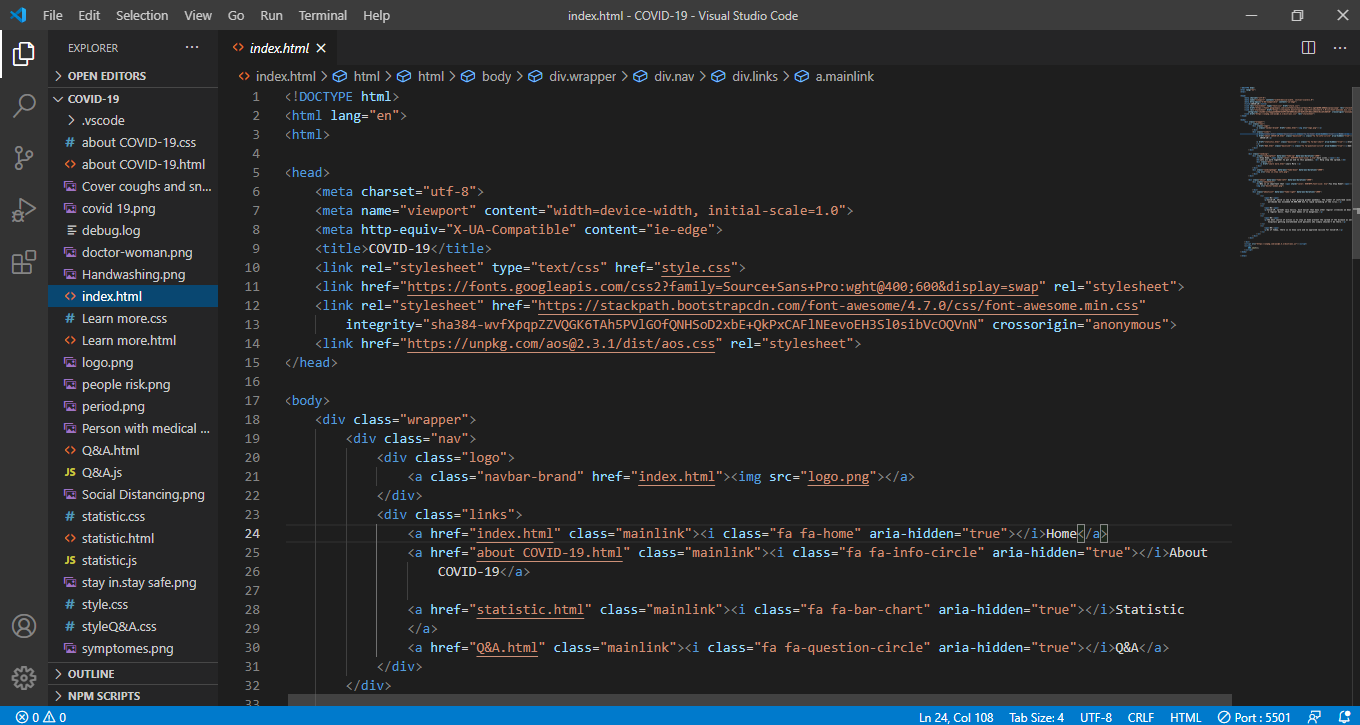Expand the Outline section
The height and width of the screenshot is (725, 1360).
point(133,674)
